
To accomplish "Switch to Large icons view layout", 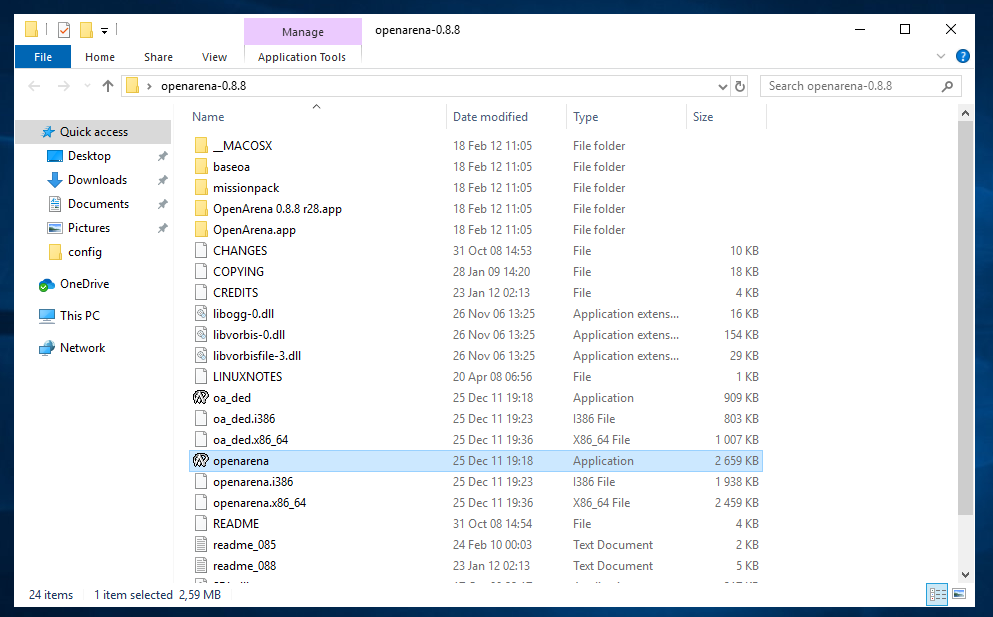I will (x=959, y=594).
